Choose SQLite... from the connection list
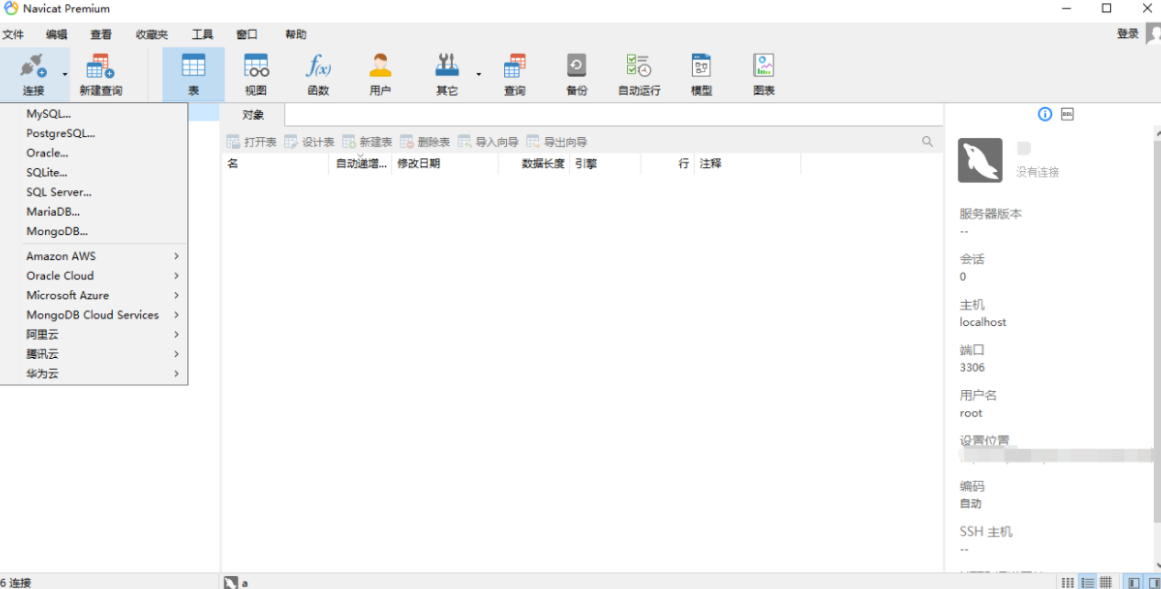 [94, 173]
